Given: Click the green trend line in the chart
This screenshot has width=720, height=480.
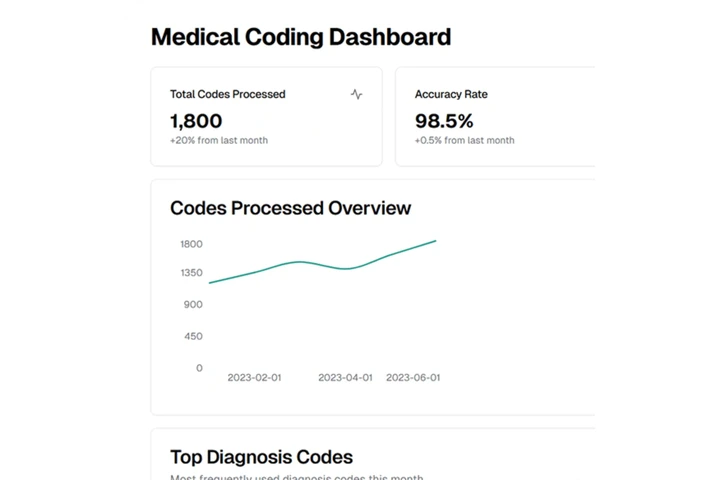Looking at the screenshot, I should pyautogui.click(x=300, y=262).
